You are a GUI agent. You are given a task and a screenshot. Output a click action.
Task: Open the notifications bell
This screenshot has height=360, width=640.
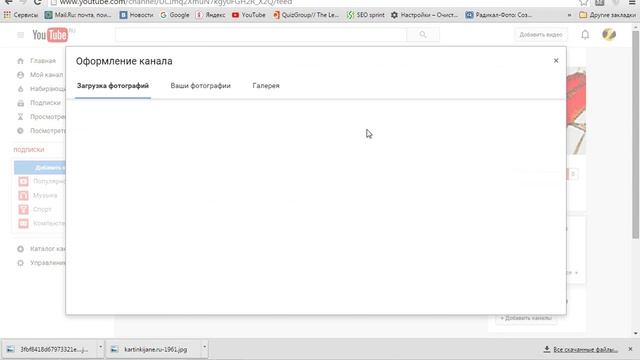coord(585,35)
